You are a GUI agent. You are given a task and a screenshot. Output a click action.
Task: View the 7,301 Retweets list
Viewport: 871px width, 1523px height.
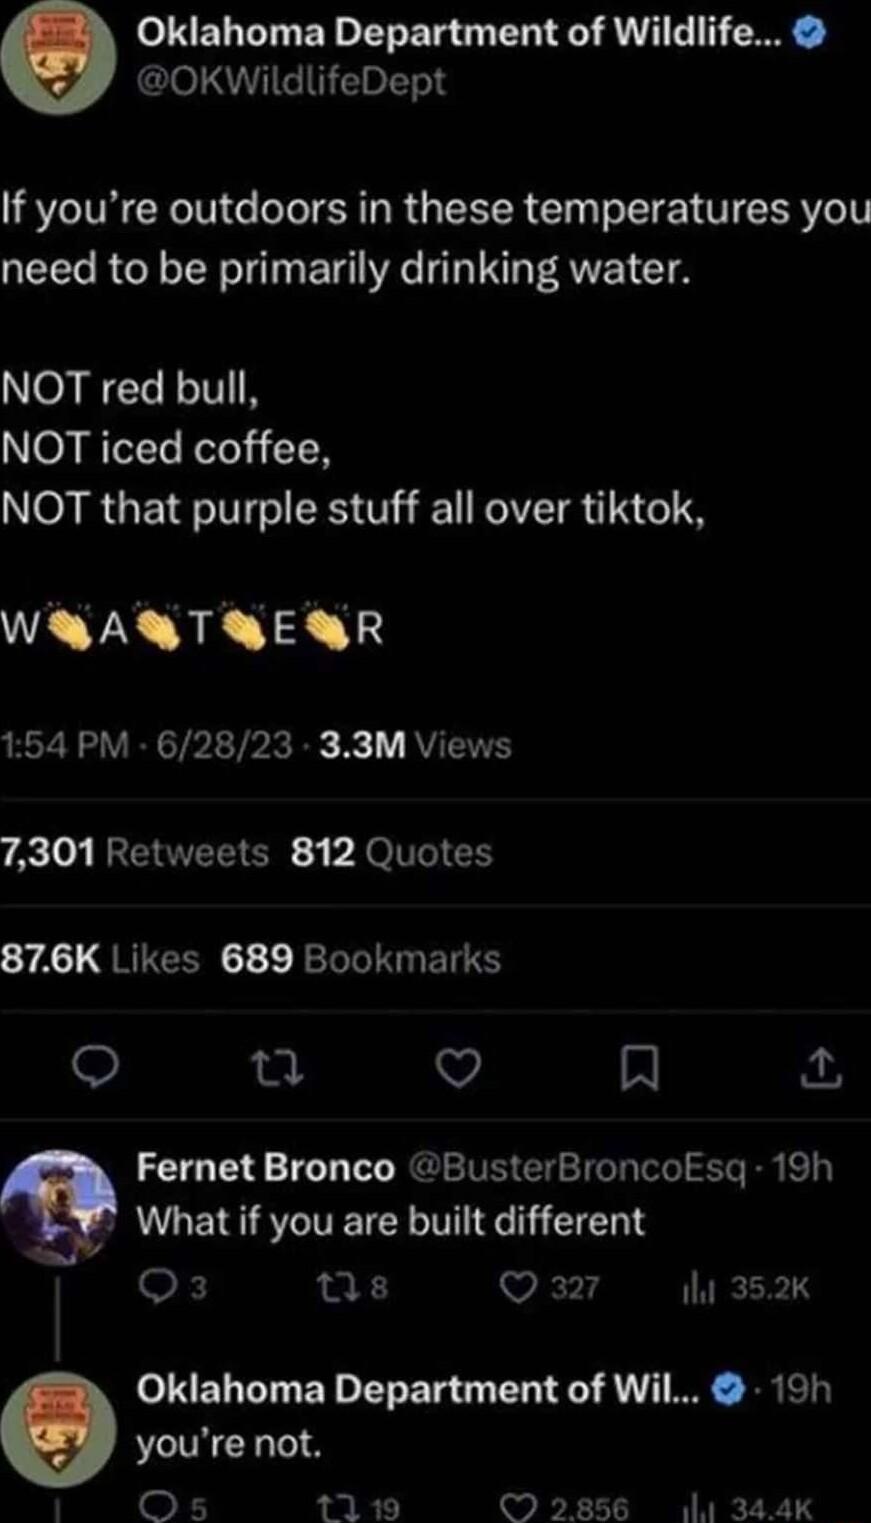coord(135,853)
